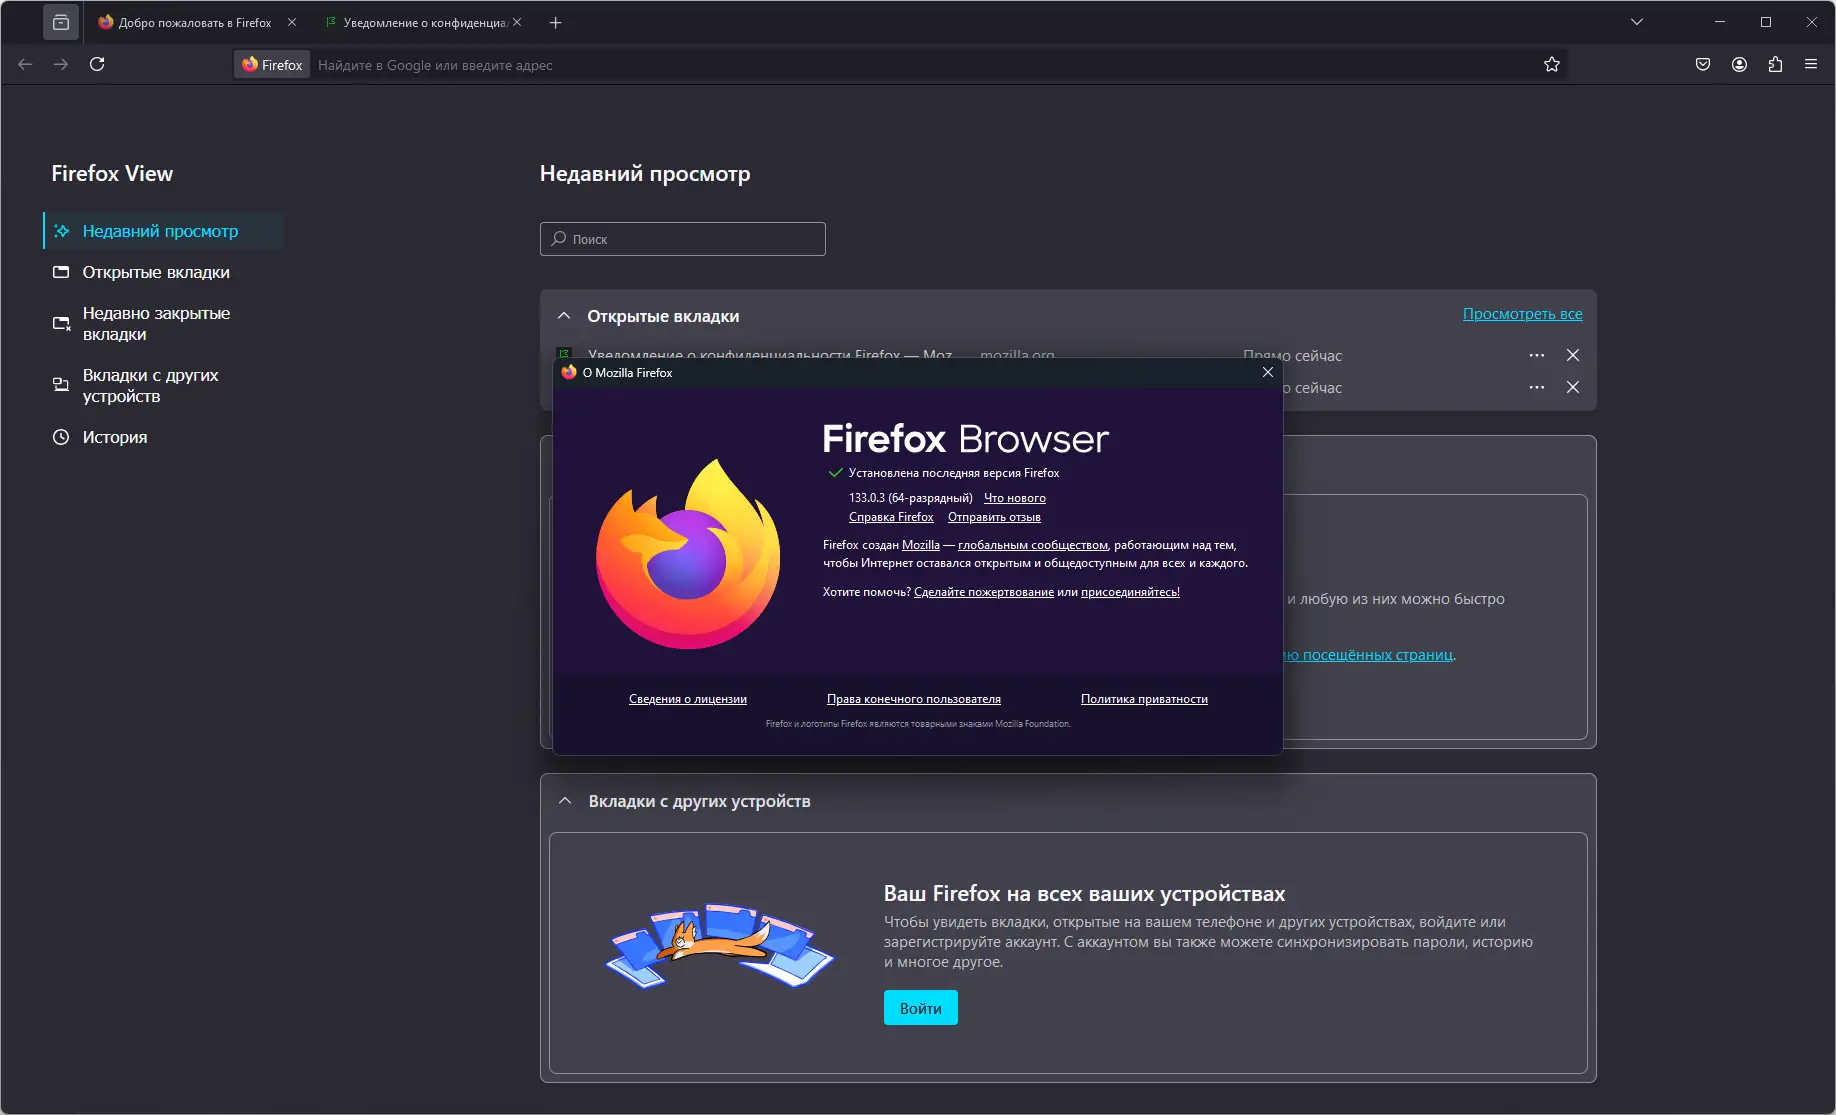The image size is (1836, 1115).
Task: Click the More options dots for second open tab
Action: [1537, 387]
